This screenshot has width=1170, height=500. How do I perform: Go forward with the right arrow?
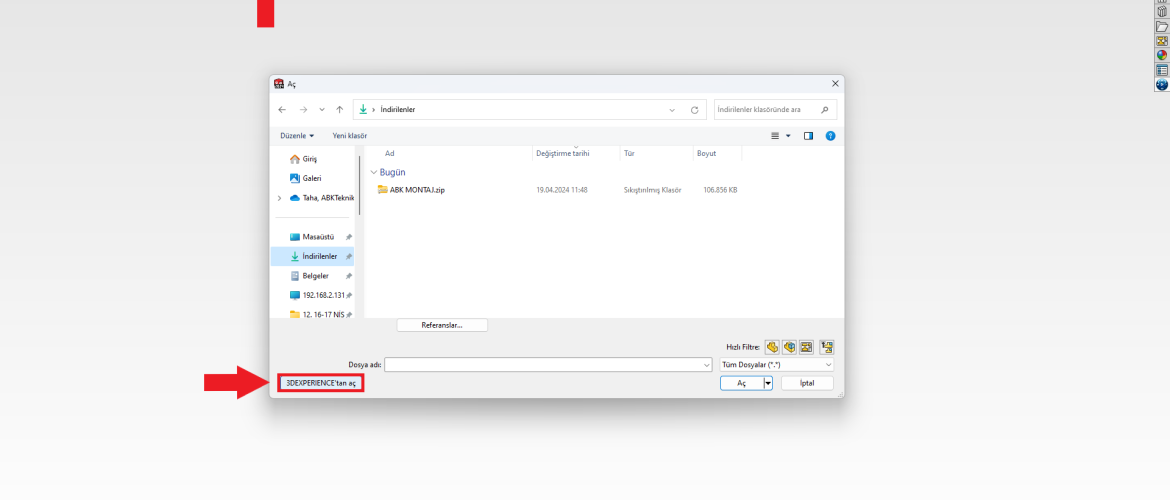[303, 110]
